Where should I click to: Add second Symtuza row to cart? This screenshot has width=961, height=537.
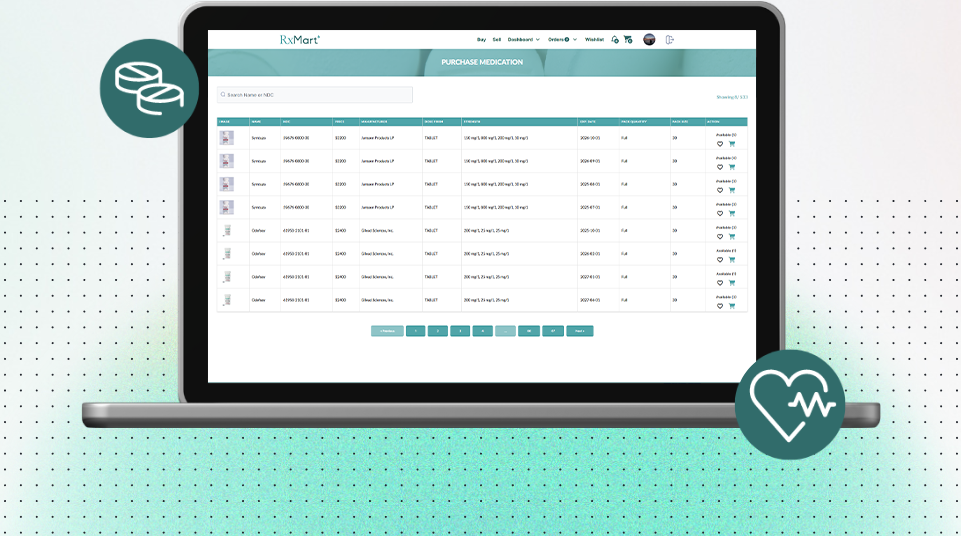pyautogui.click(x=732, y=167)
